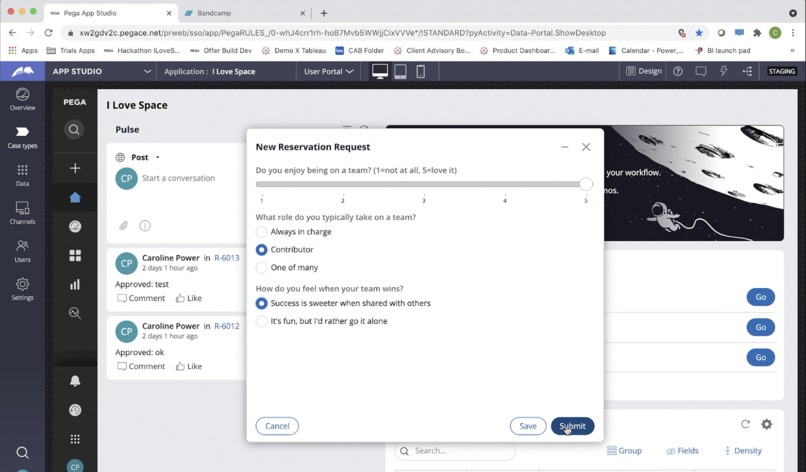
Task: Comment on the Approved: test post
Action: click(141, 298)
